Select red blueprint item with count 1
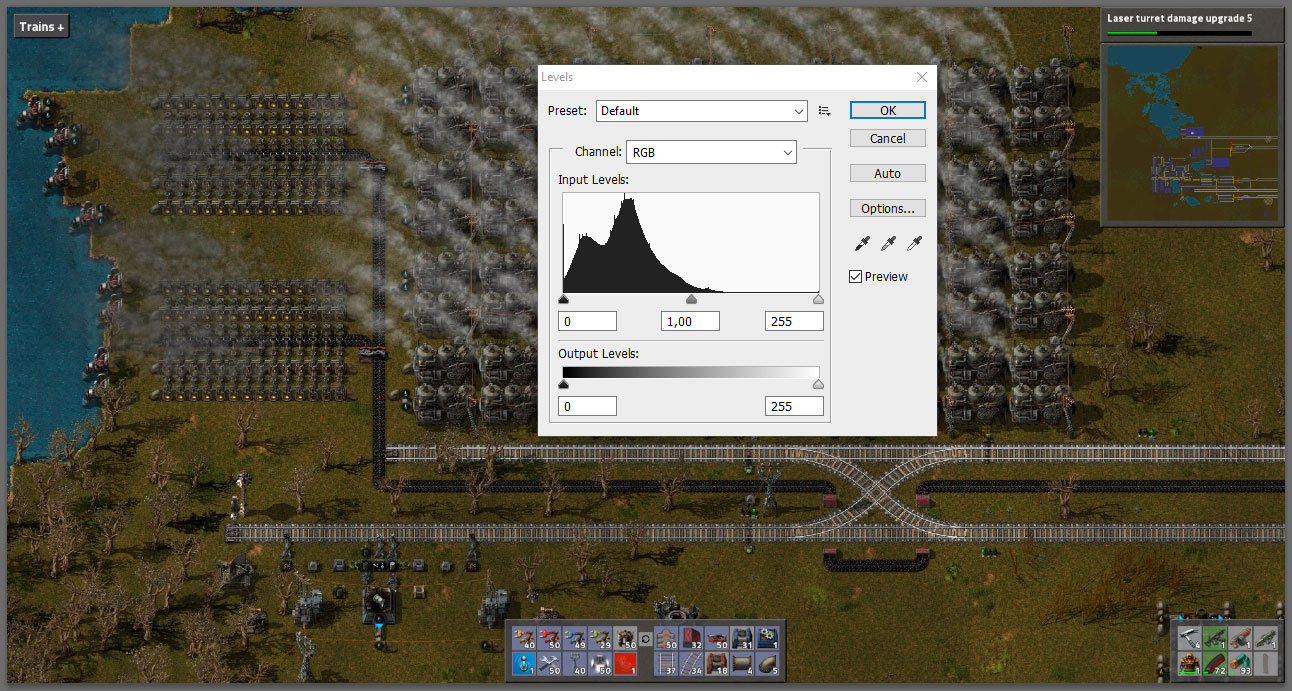 click(625, 663)
